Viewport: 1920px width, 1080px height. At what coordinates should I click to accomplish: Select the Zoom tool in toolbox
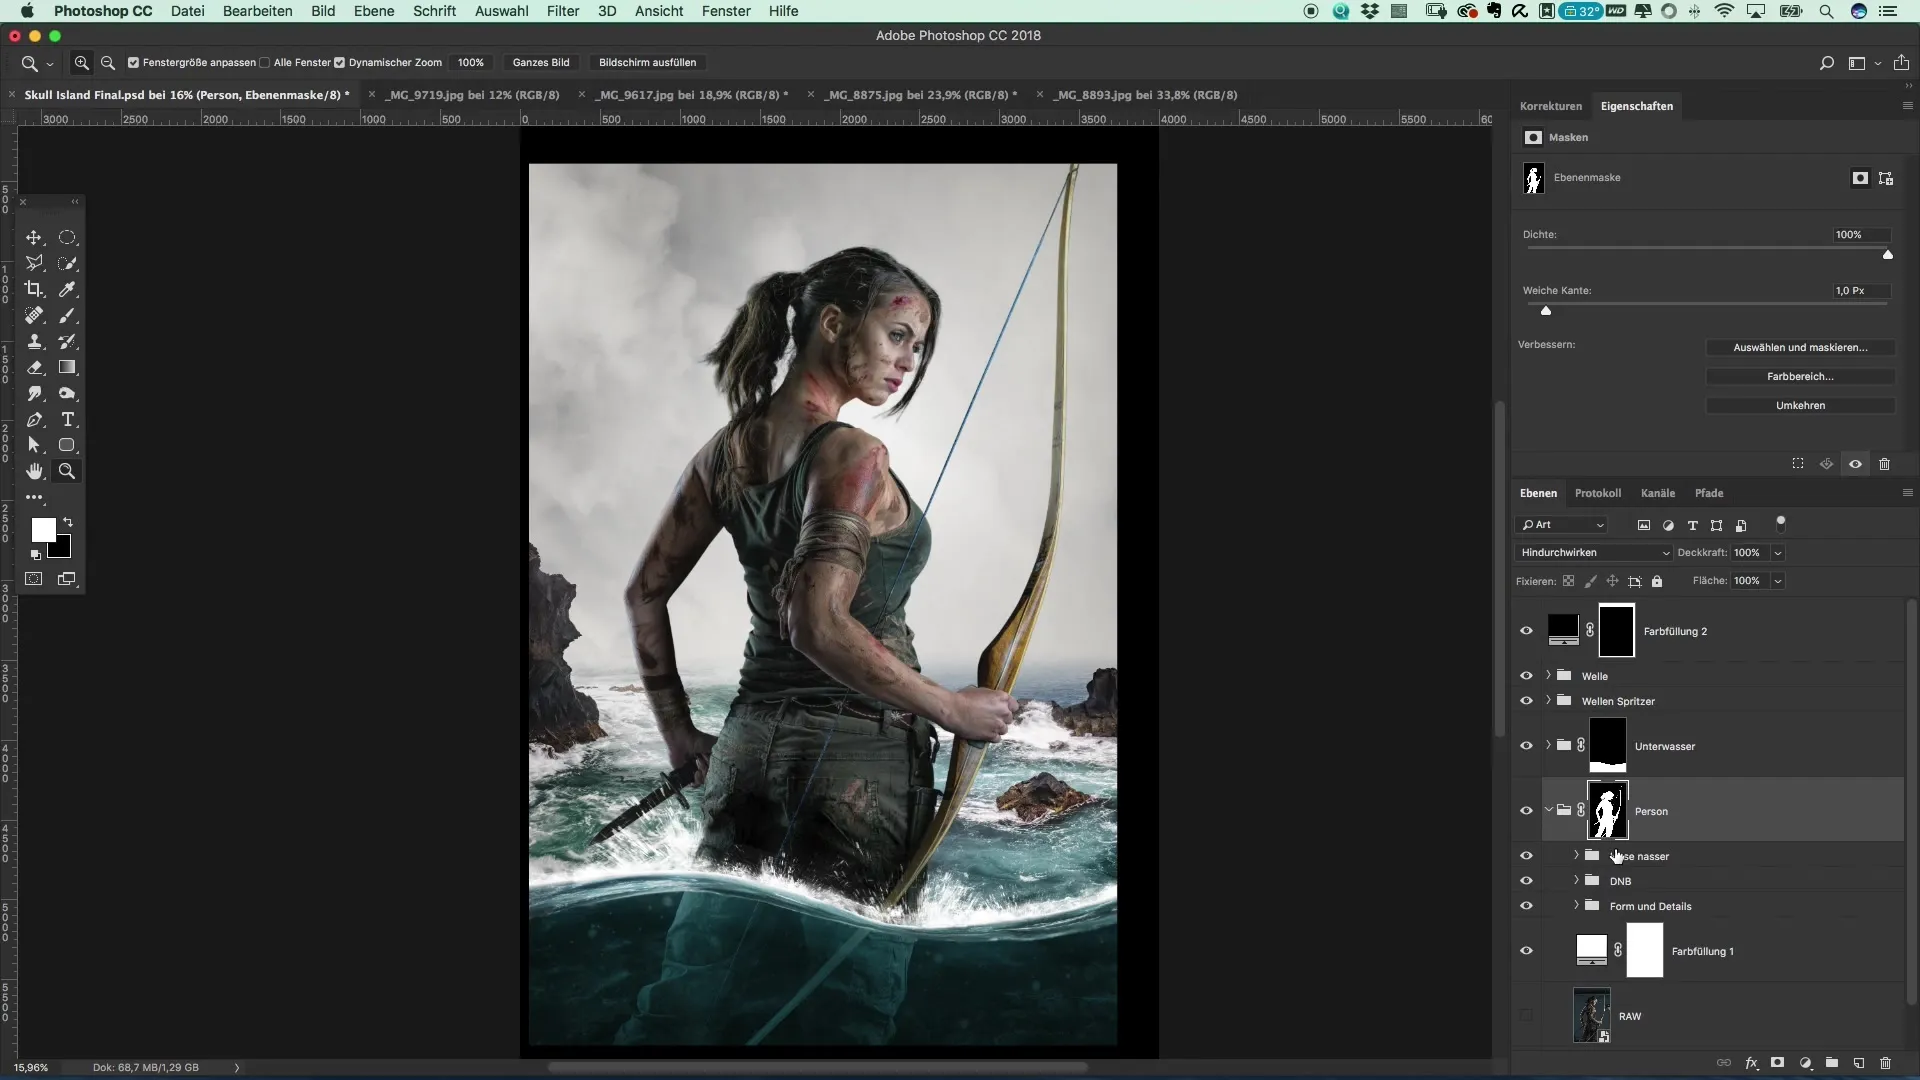click(x=67, y=471)
